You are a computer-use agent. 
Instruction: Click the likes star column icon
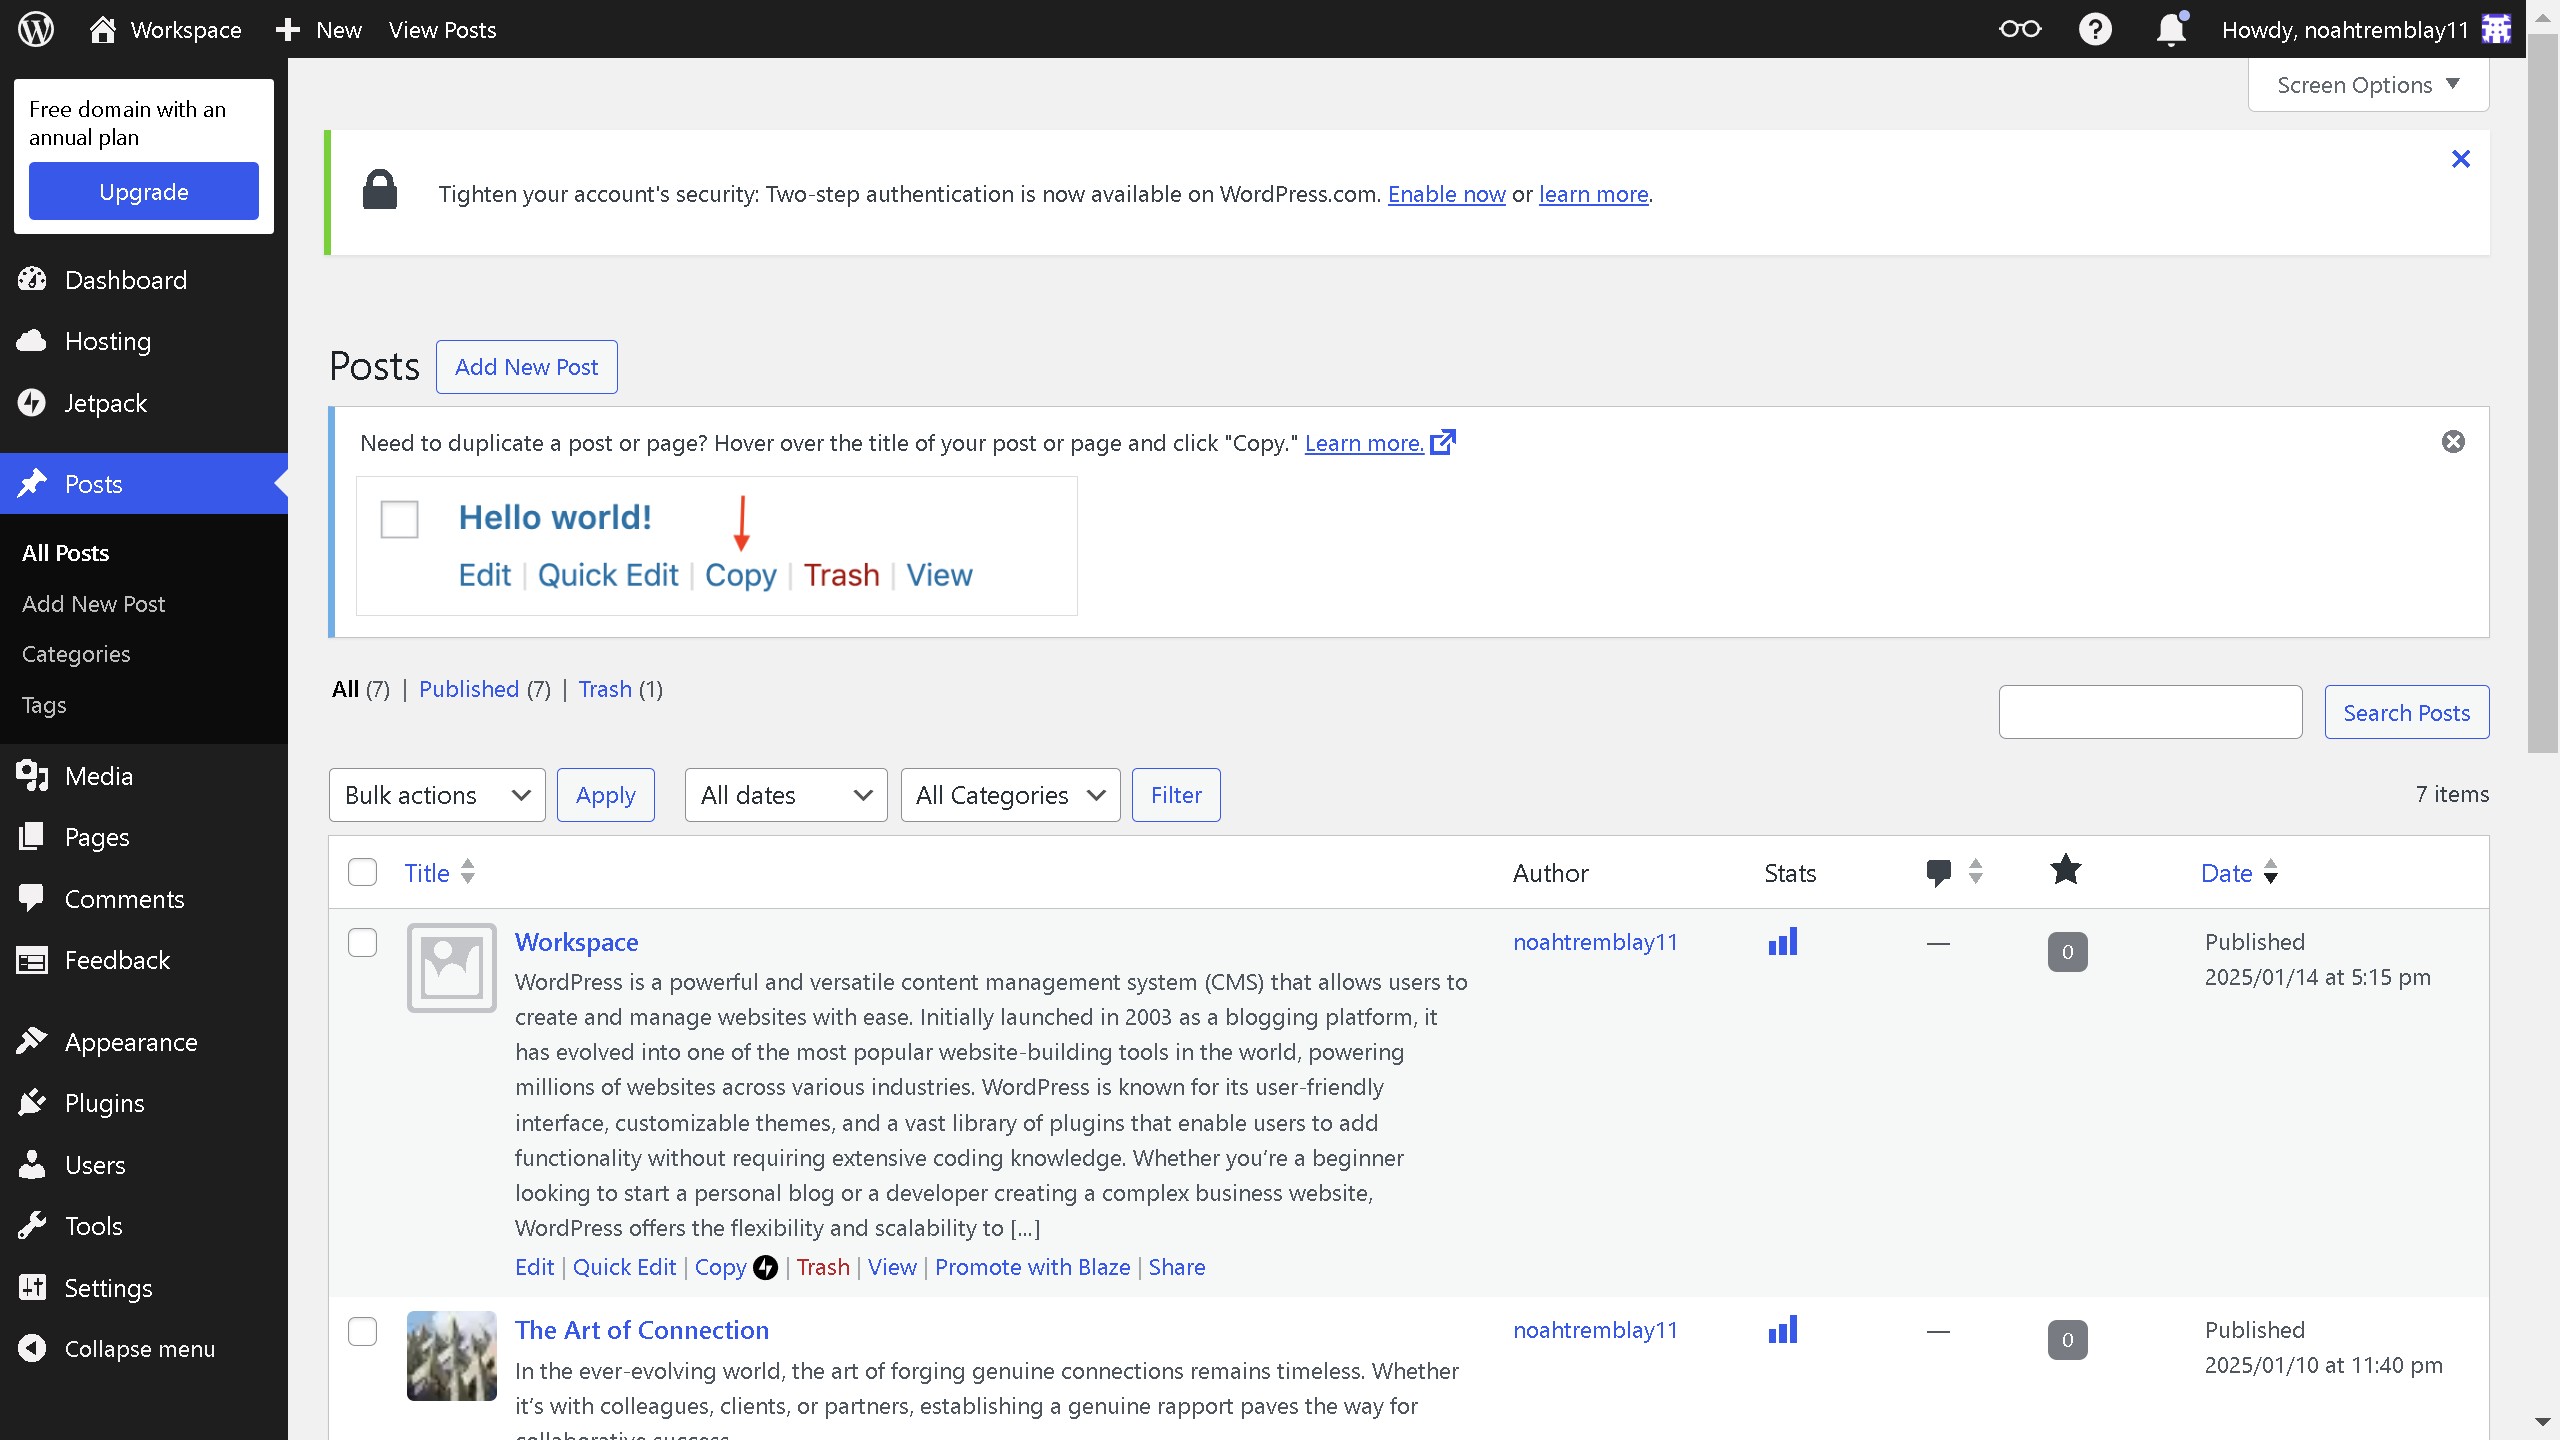2065,870
